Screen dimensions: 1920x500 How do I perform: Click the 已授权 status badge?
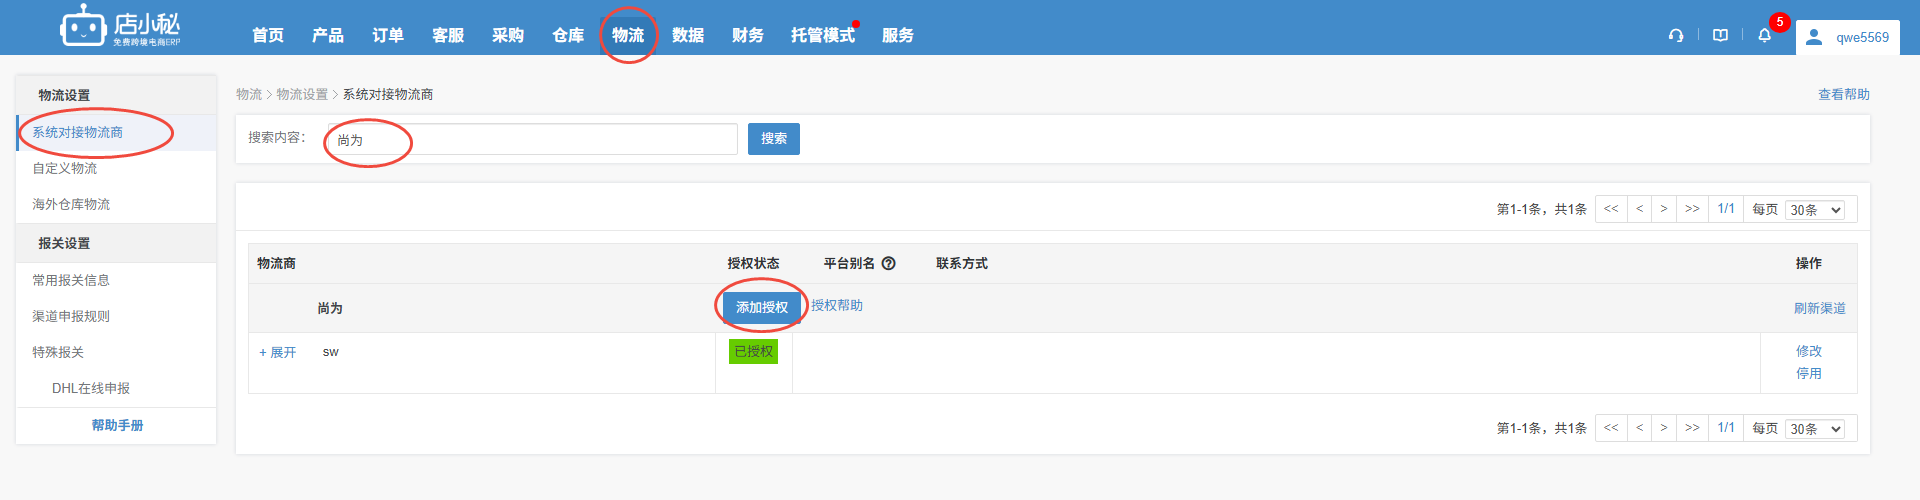point(754,352)
